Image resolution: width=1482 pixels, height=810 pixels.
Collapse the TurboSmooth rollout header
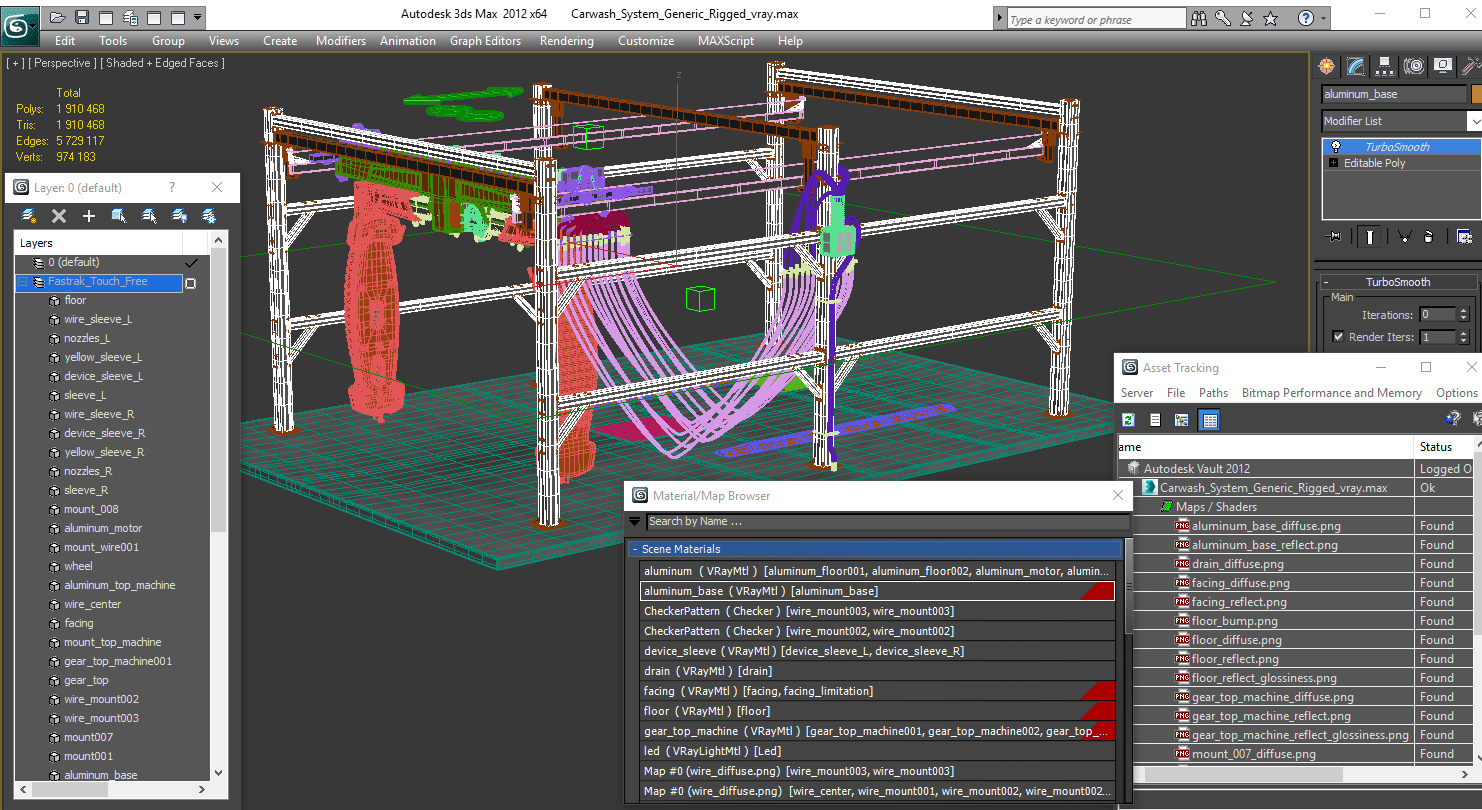1397,282
